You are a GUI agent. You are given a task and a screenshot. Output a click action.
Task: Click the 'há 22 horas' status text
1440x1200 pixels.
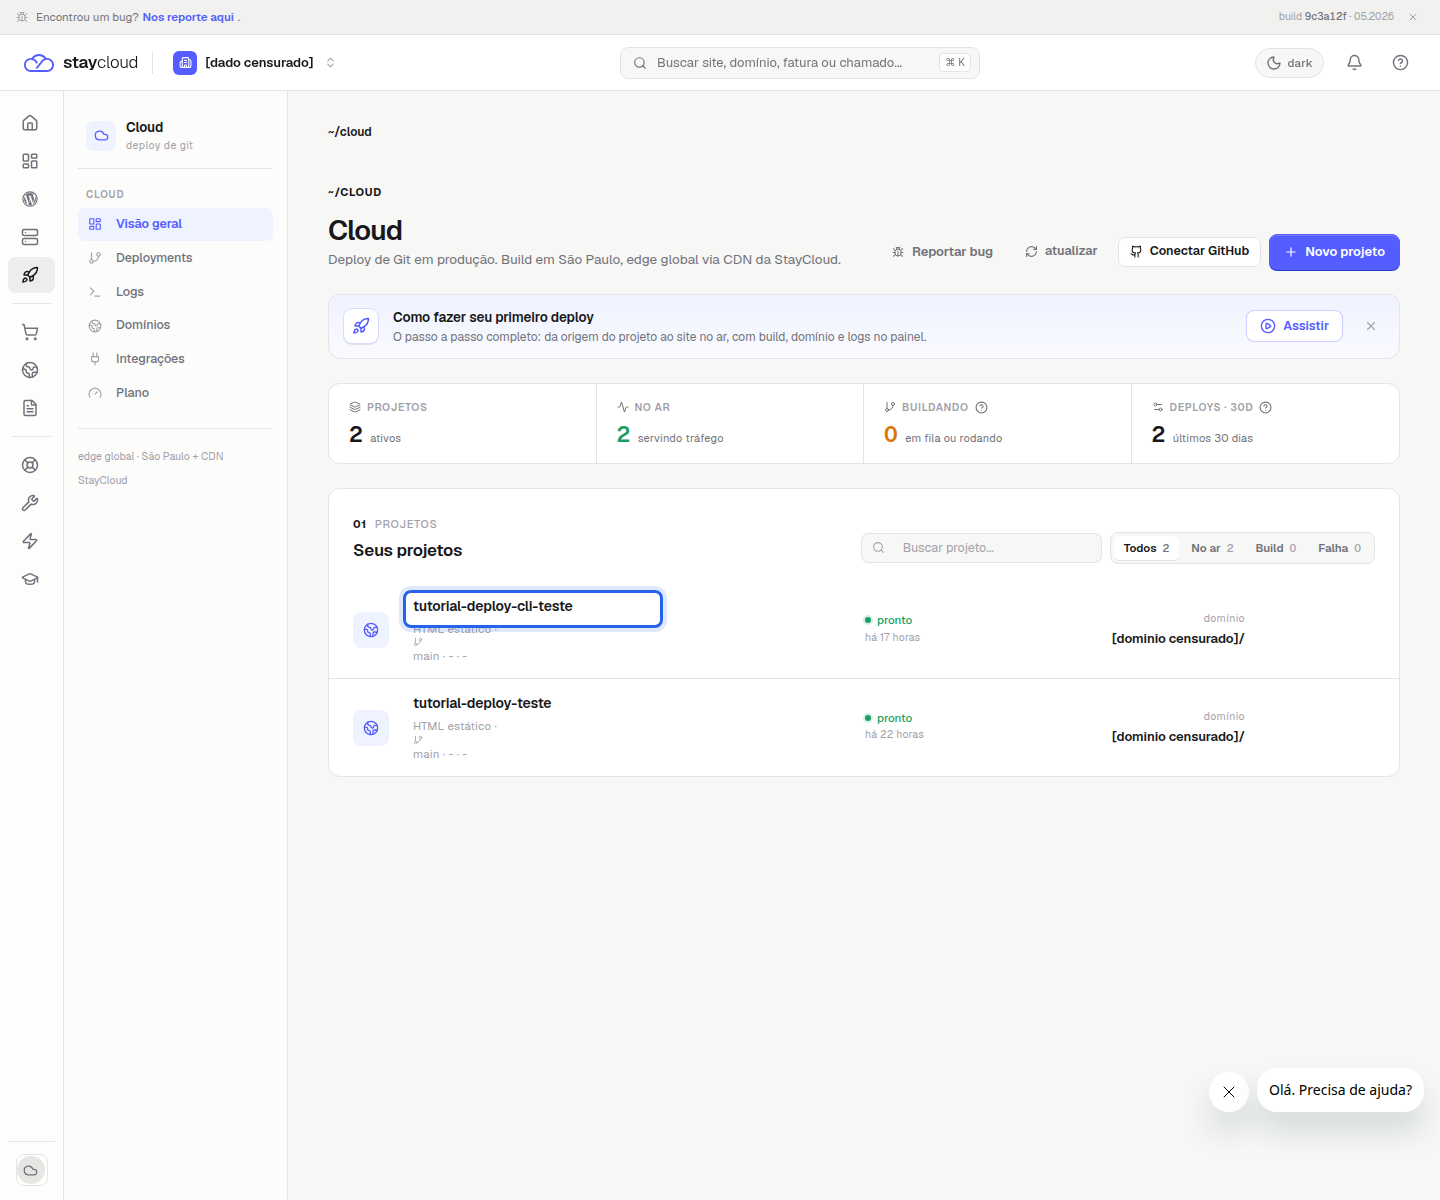point(894,734)
